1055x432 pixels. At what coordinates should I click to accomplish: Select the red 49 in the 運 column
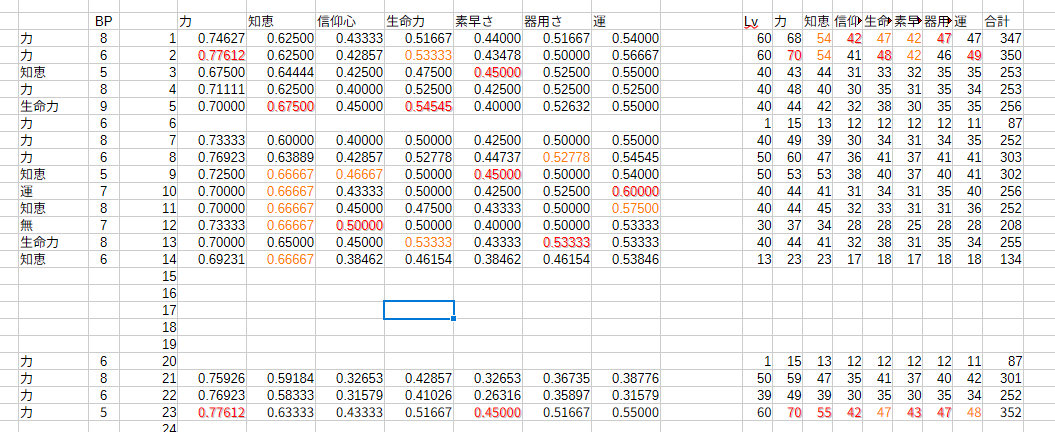966,55
